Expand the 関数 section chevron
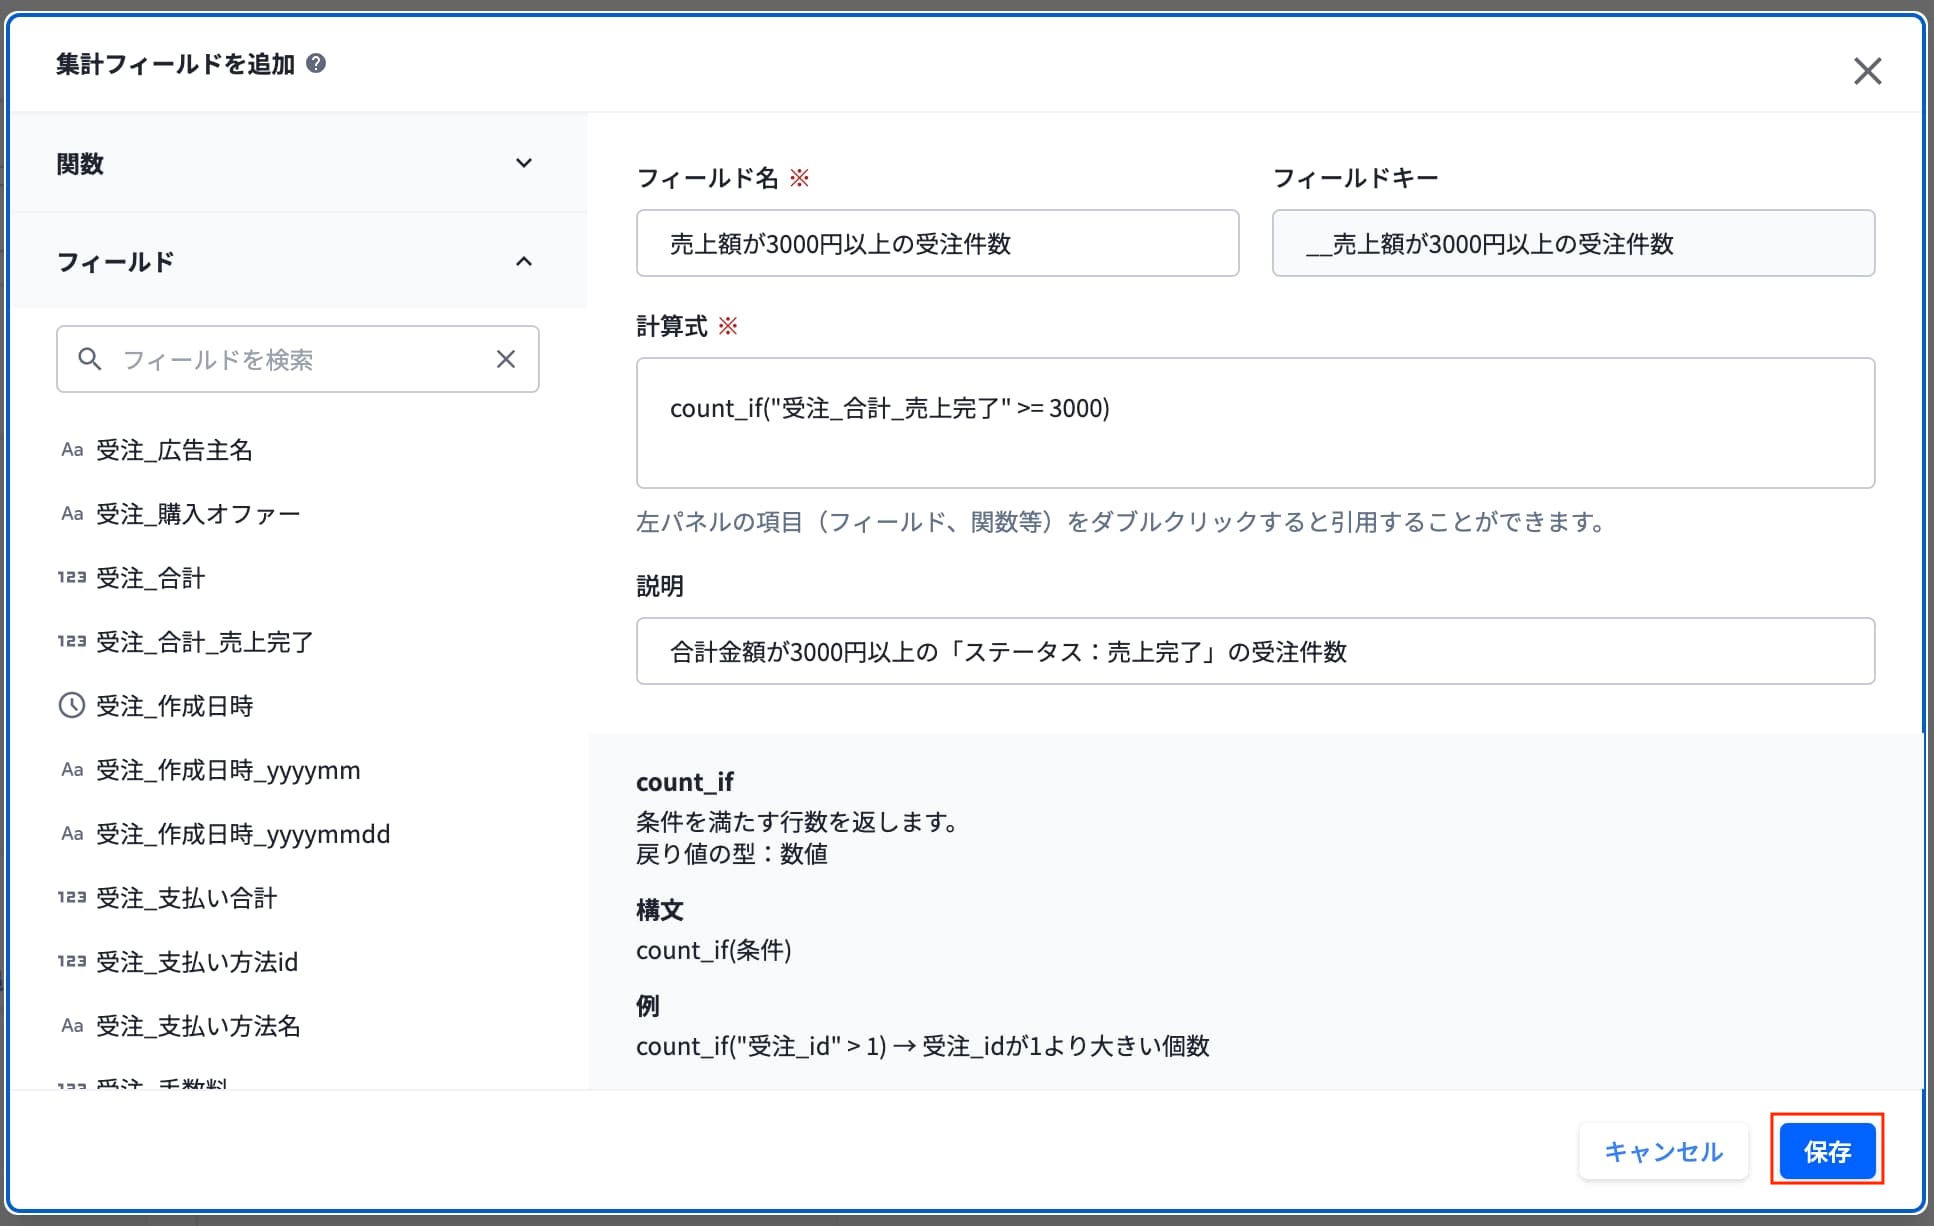 (x=524, y=163)
